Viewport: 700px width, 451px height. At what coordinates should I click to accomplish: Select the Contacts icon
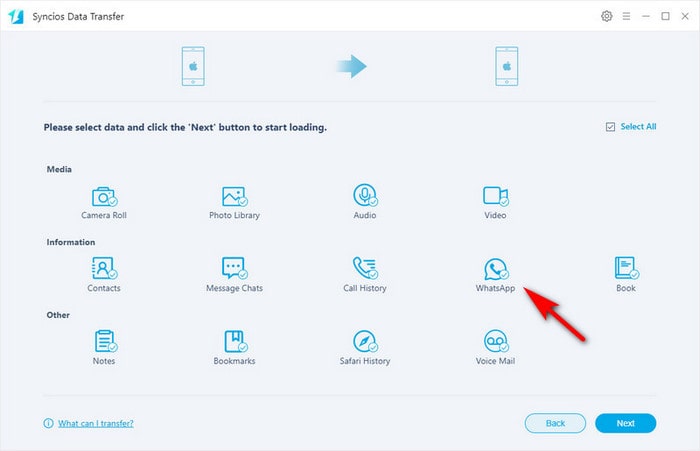click(104, 268)
